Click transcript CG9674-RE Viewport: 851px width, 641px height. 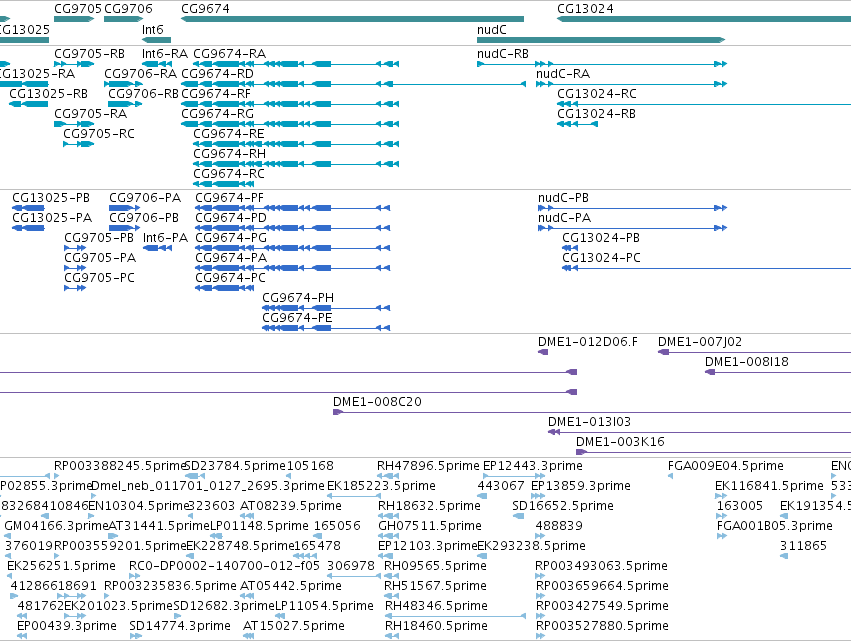(229, 134)
